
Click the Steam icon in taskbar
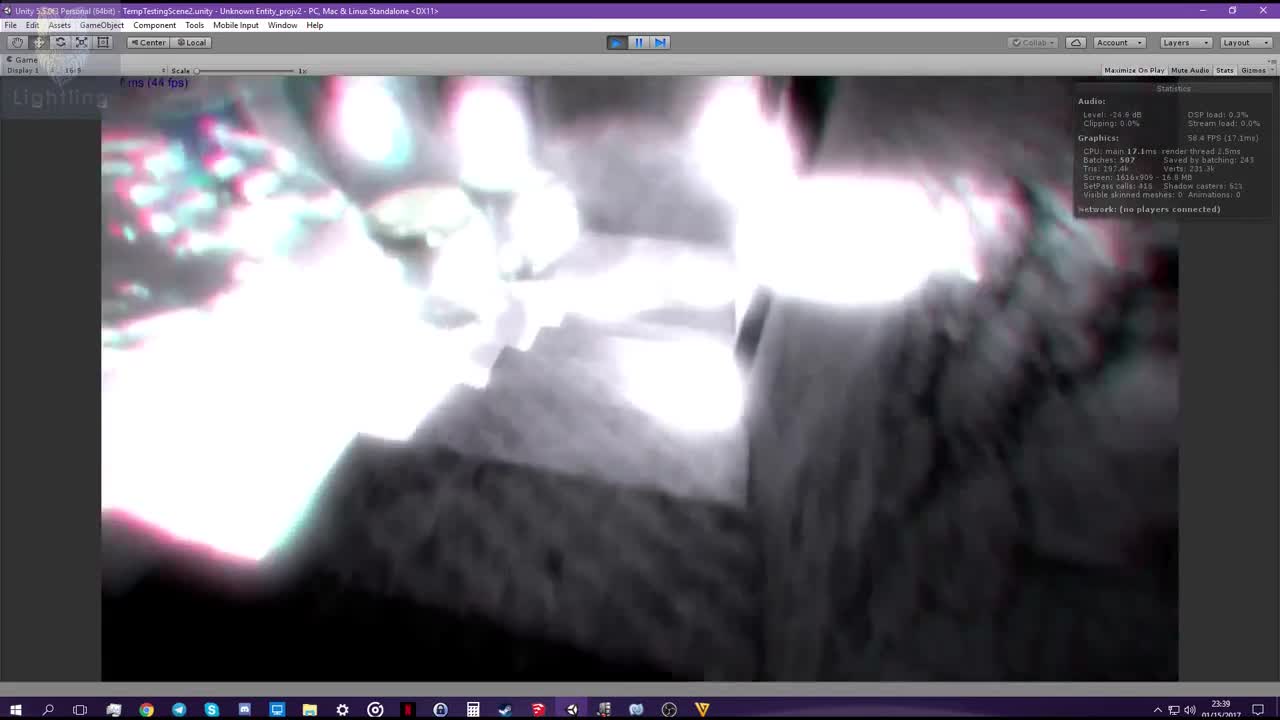(505, 709)
